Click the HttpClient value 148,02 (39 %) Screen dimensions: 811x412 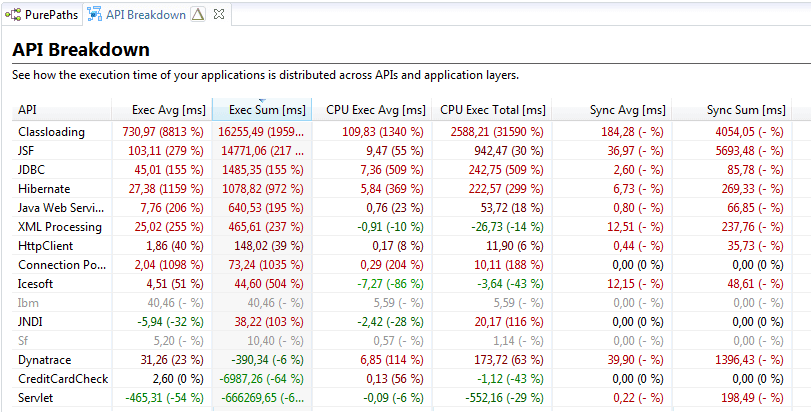point(269,247)
